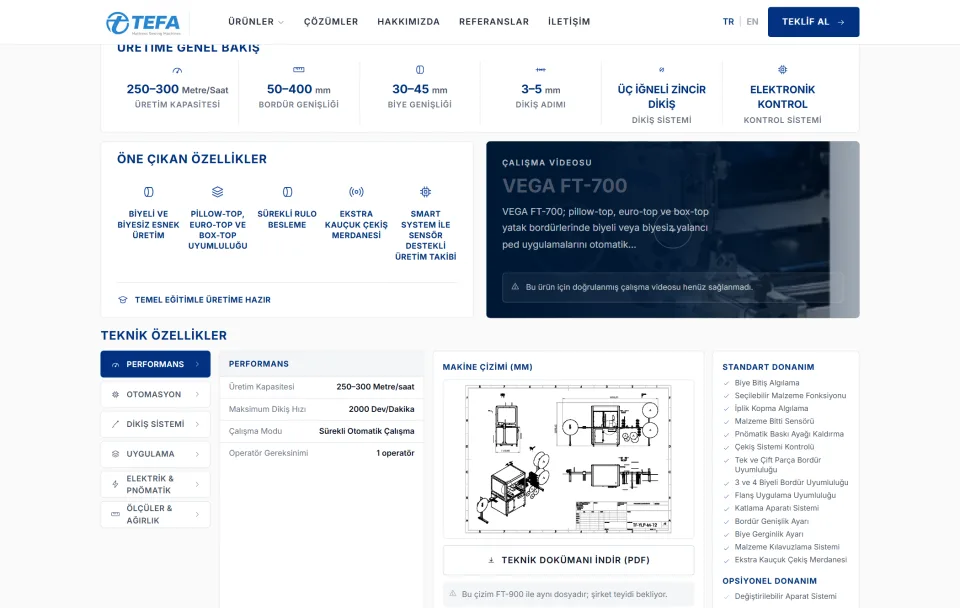The image size is (960, 608).
Task: Click 'Sürekli Otomatik Çalışma' value
Action: 367,431
